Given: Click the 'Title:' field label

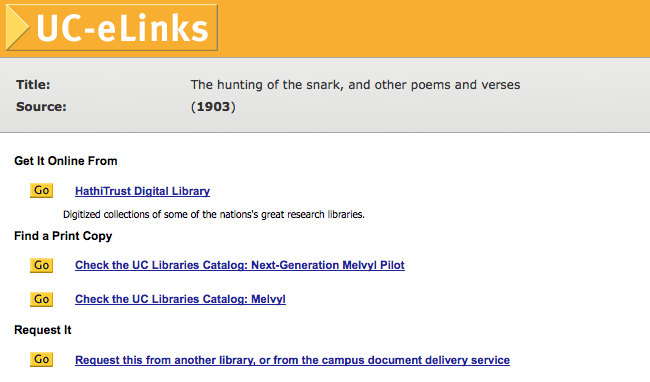Looking at the screenshot, I should point(33,85).
